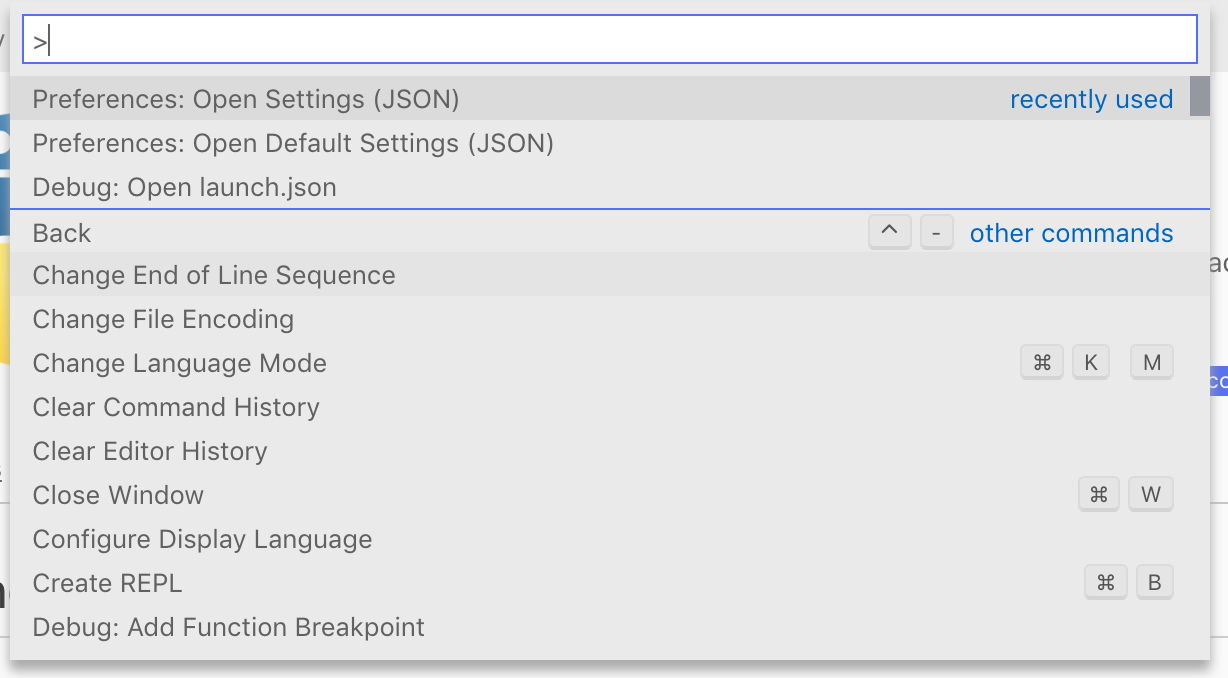This screenshot has height=678, width=1228.
Task: Select Clear Command History
Action: click(x=176, y=408)
